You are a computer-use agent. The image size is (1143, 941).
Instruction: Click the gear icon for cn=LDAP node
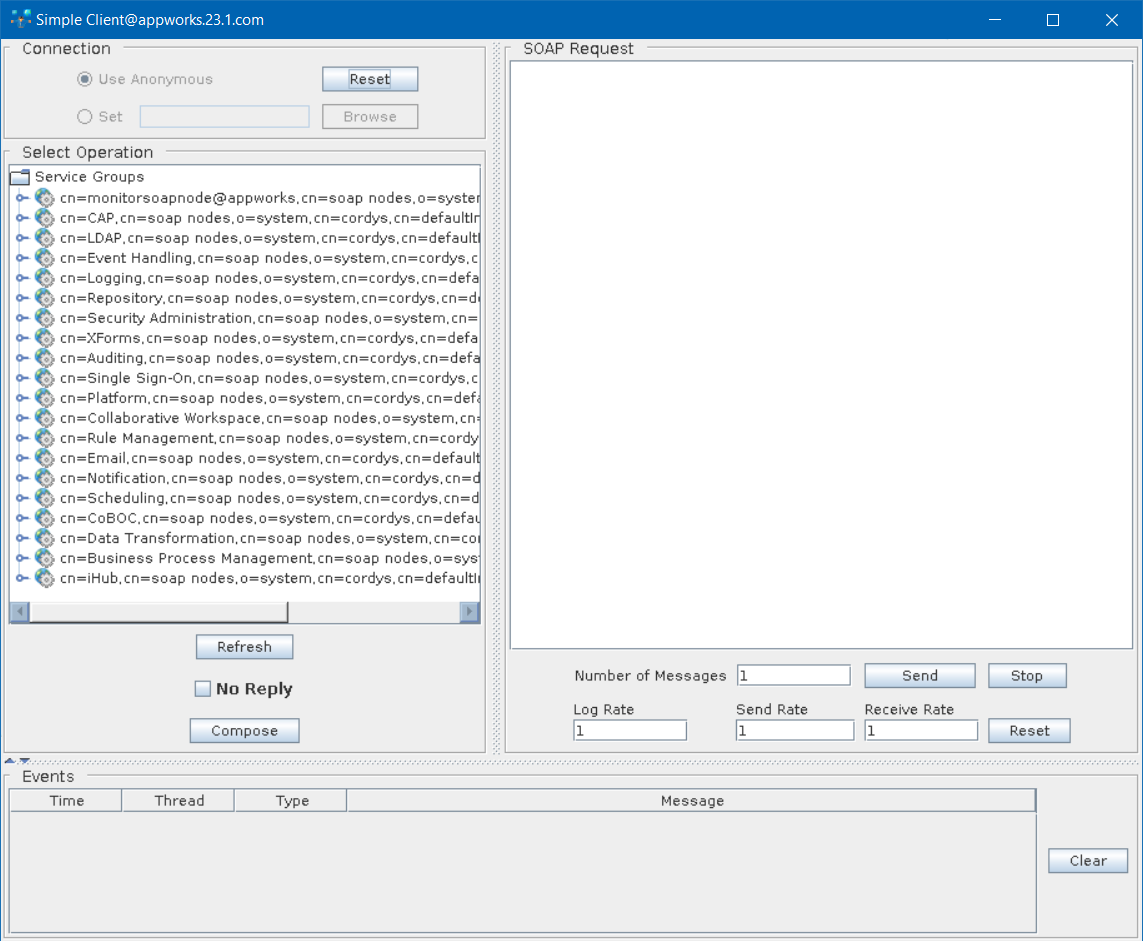point(45,237)
